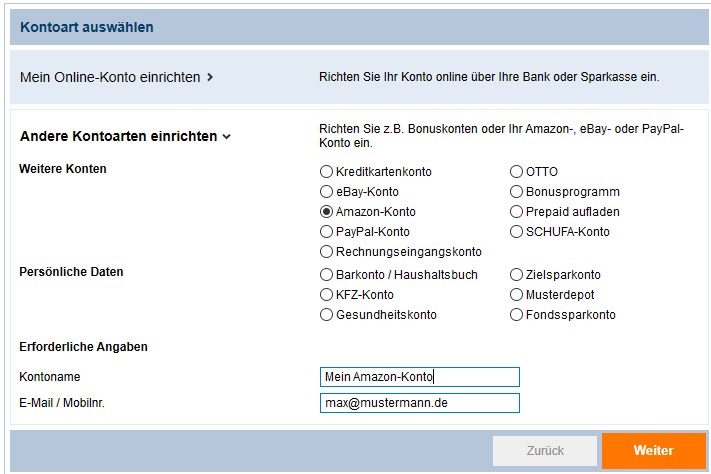The image size is (711, 474).
Task: Select the KFZ-Konto radio button
Action: [x=326, y=294]
